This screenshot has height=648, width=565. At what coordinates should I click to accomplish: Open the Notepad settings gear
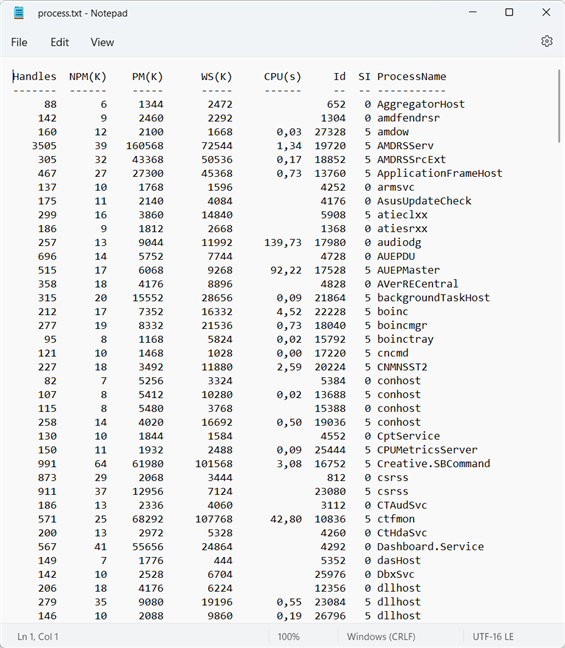546,41
